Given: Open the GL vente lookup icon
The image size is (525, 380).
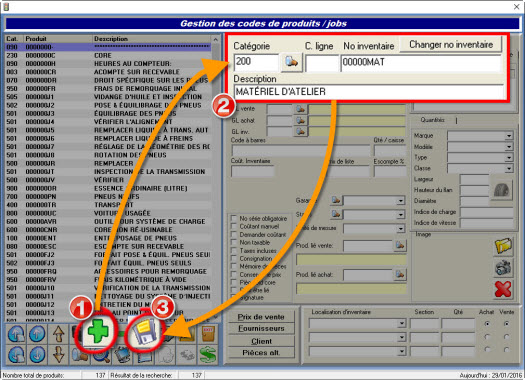Looking at the screenshot, I should (x=301, y=109).
